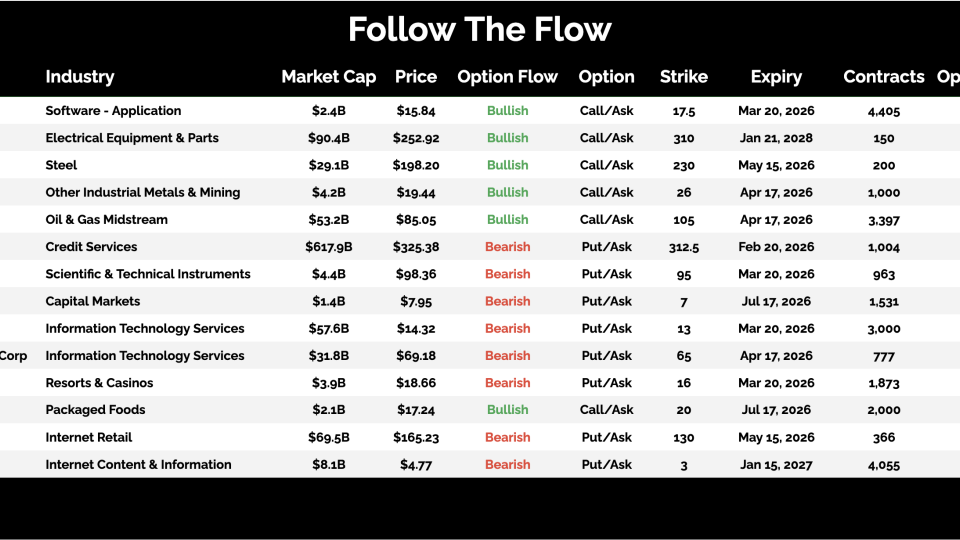Open the Electrical Equipment & Parts entry
The height and width of the screenshot is (540, 960).
pos(132,138)
